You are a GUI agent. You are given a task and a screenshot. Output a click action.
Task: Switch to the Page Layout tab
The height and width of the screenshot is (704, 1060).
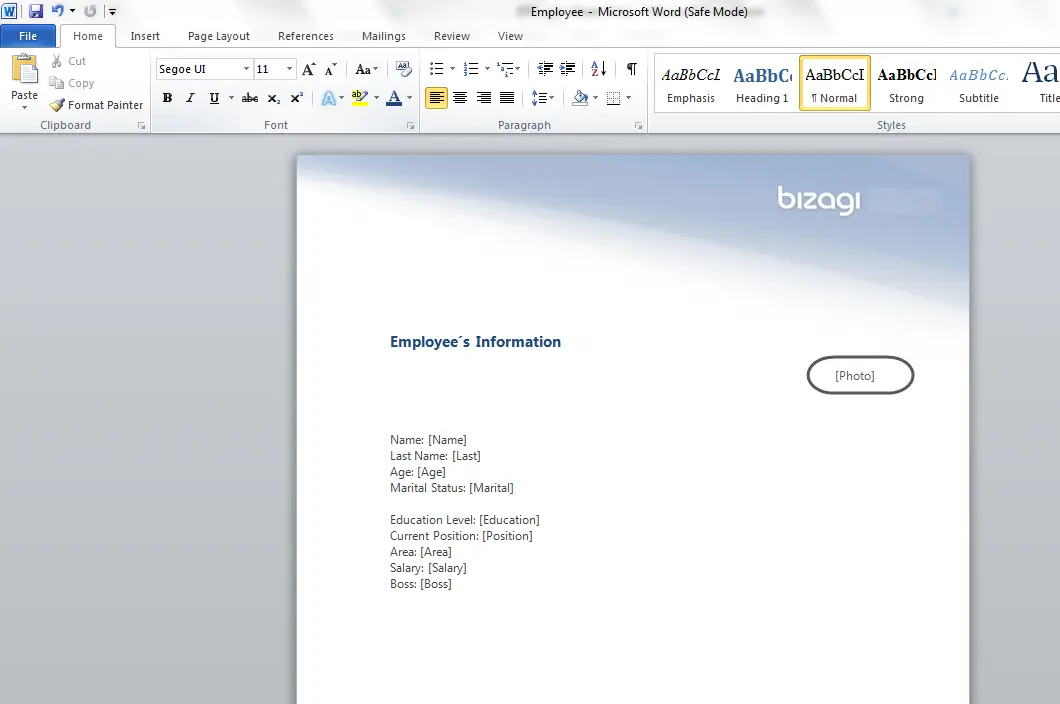click(x=218, y=36)
